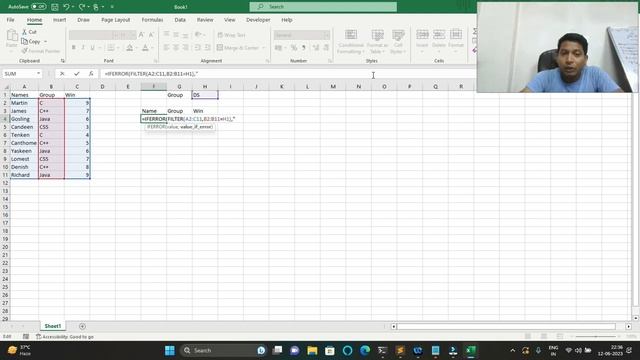Click the Top Align icon

[x=167, y=35]
